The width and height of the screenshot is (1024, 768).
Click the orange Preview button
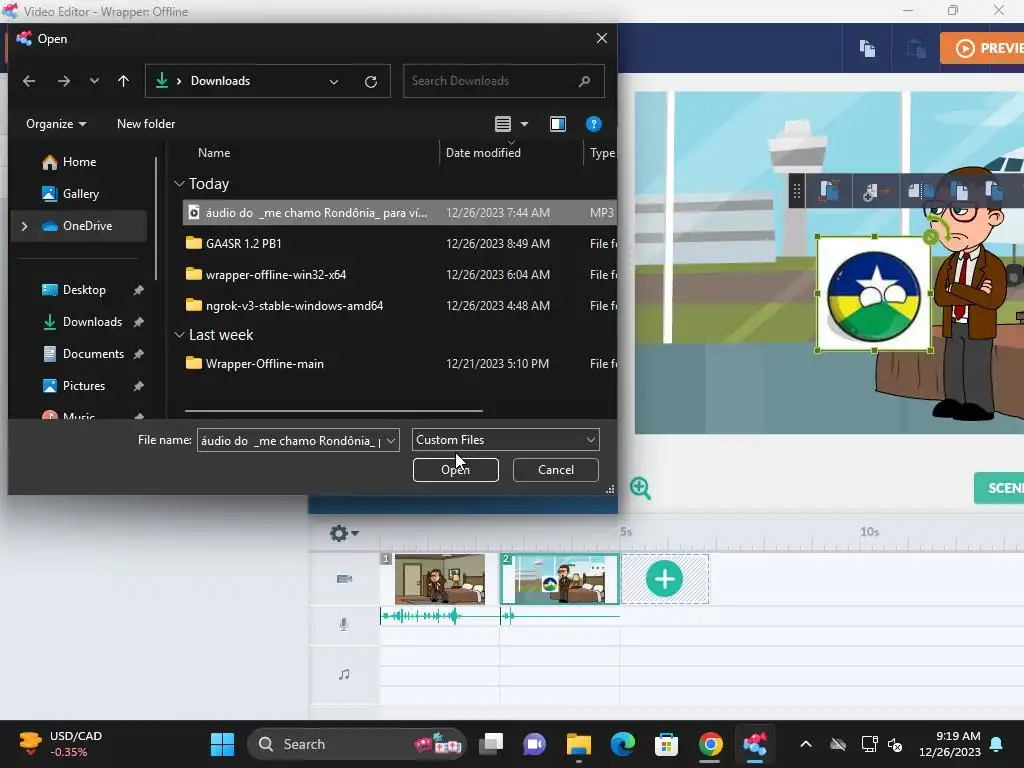coord(982,48)
